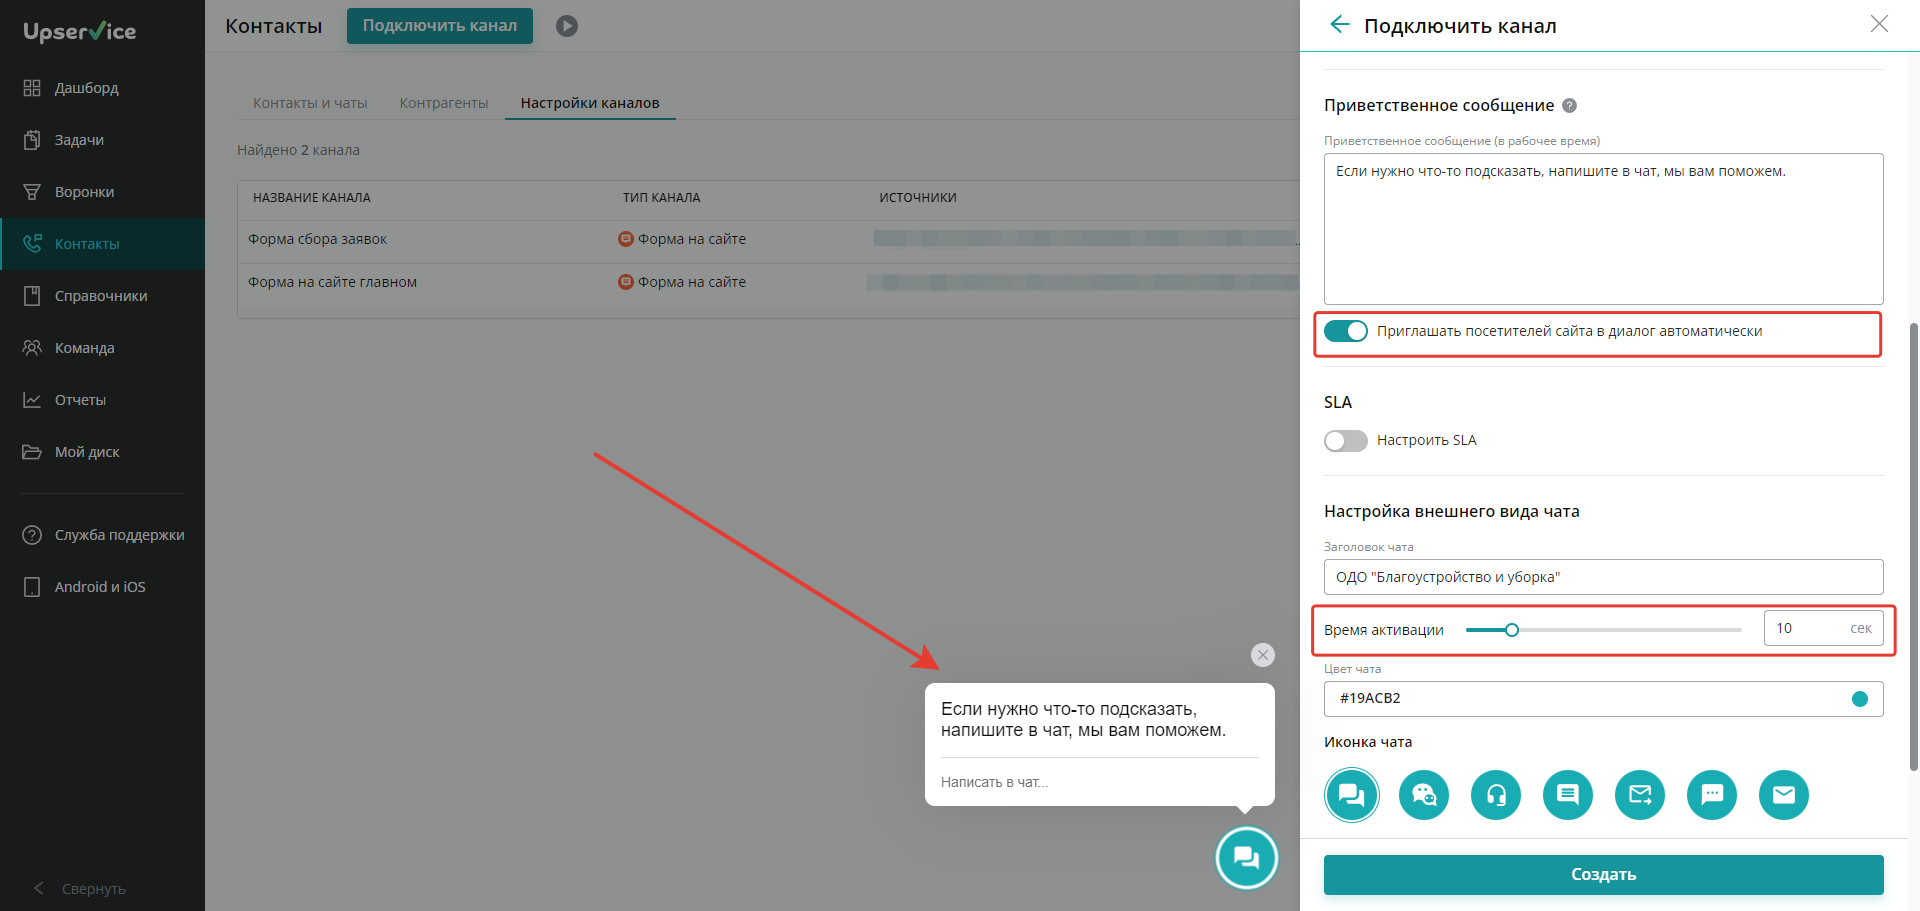Open the Dashboard icon in sidebar
Screen dimensions: 1920x911
(32, 88)
